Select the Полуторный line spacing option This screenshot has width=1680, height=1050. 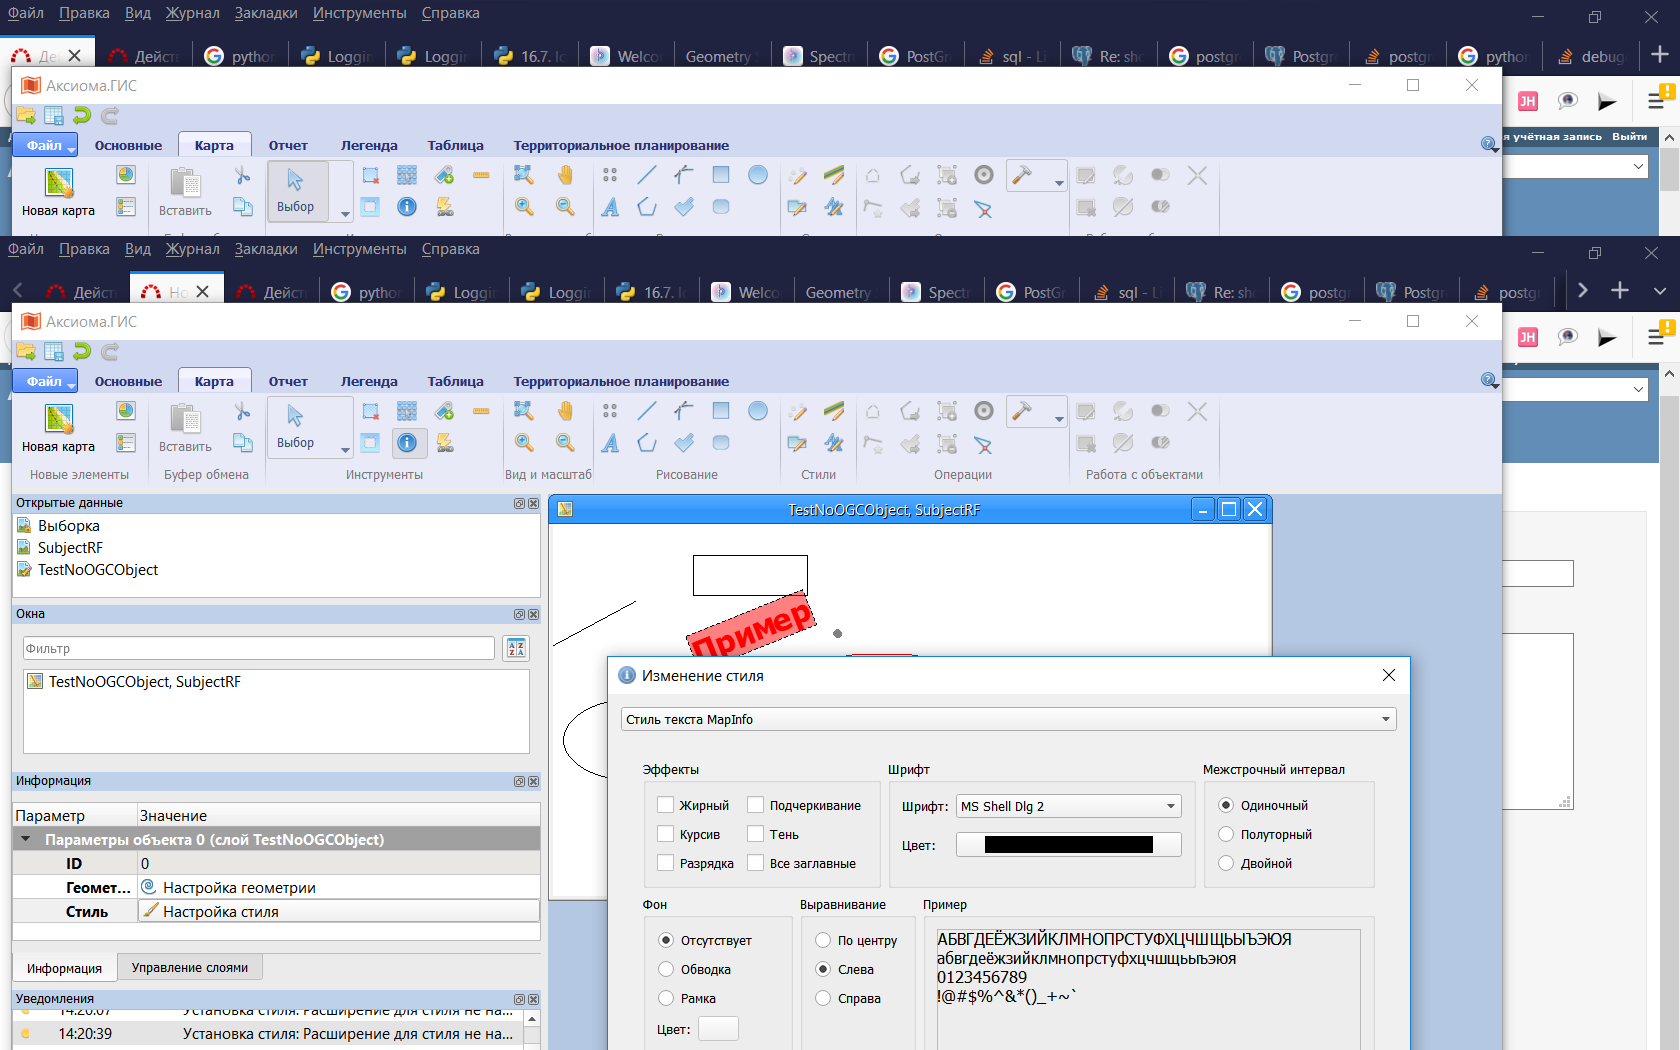[1226, 834]
